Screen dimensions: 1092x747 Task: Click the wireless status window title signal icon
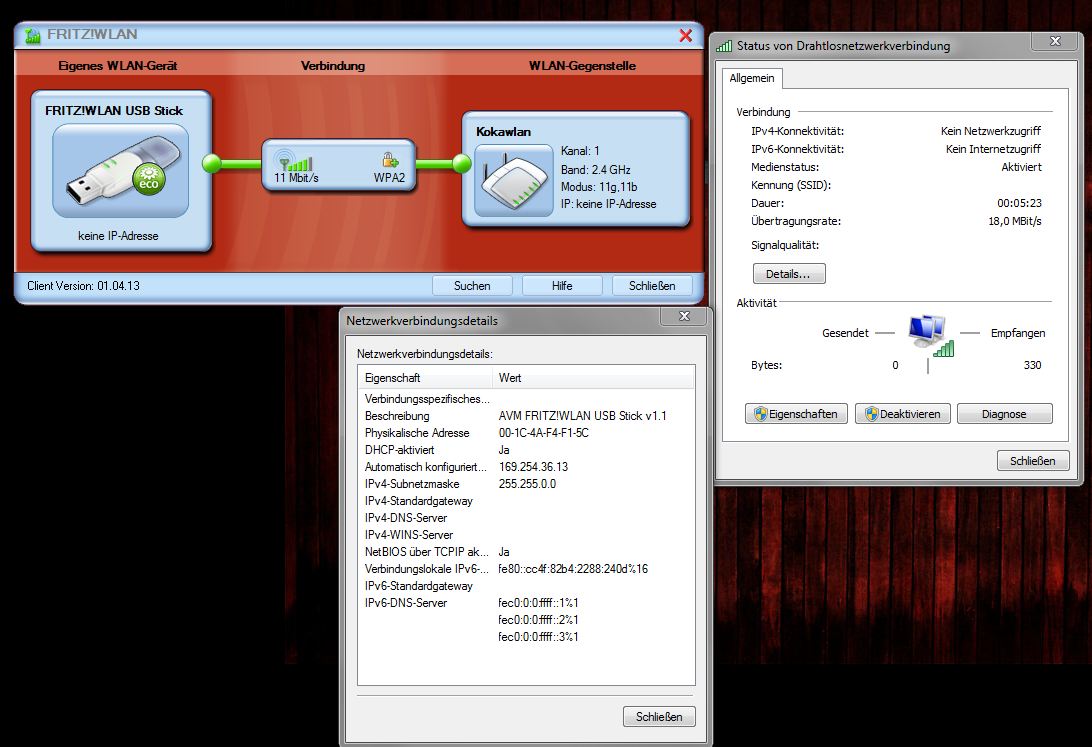click(x=724, y=46)
